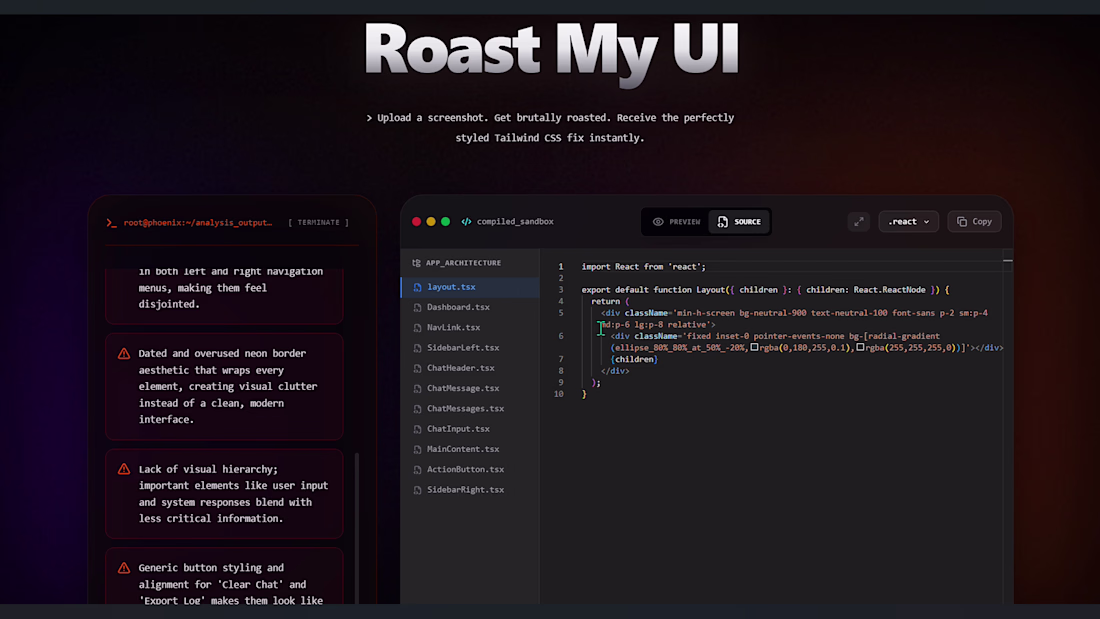
Task: Click the red traffic-light dot of the sandbox
Action: click(x=417, y=222)
